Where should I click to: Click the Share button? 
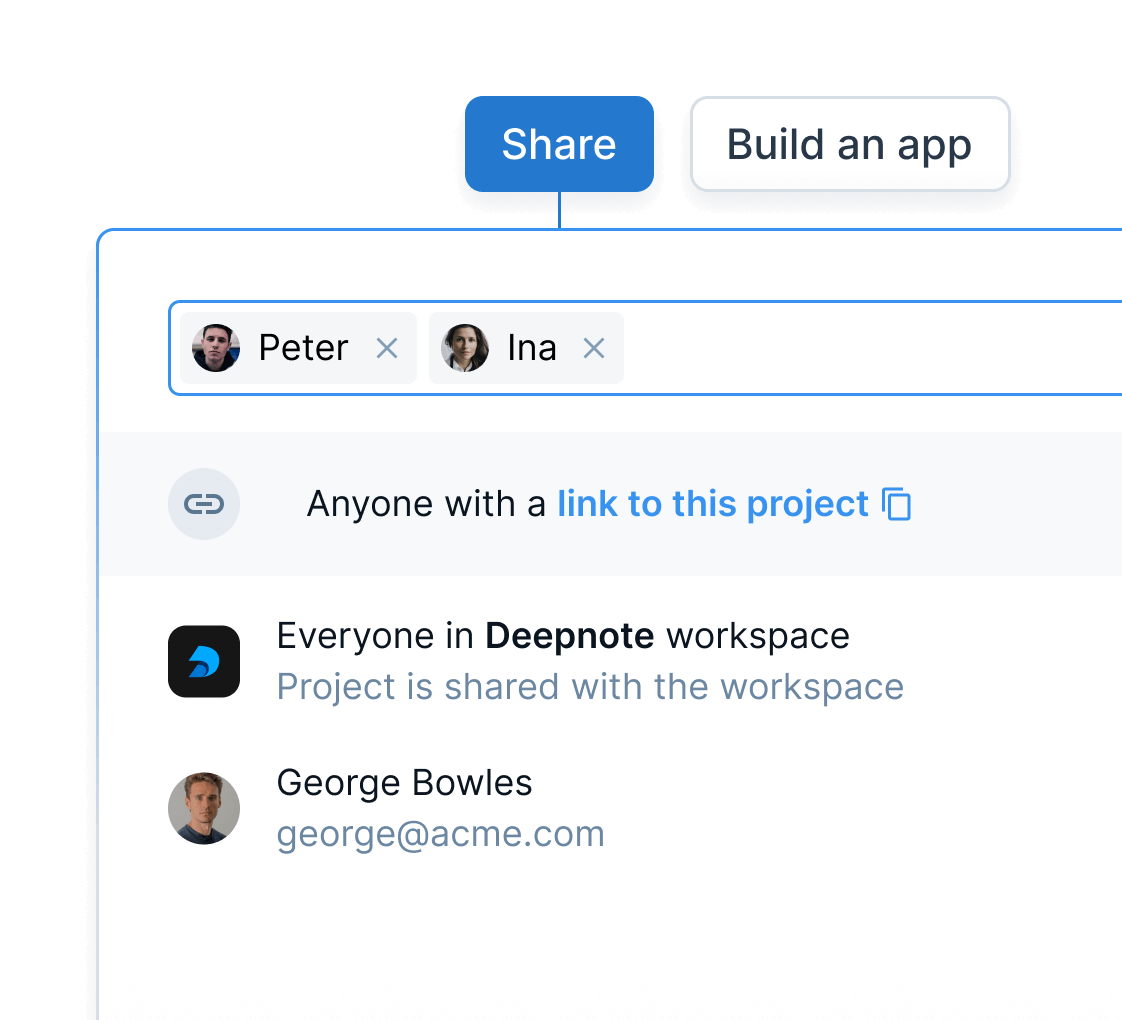coord(559,144)
